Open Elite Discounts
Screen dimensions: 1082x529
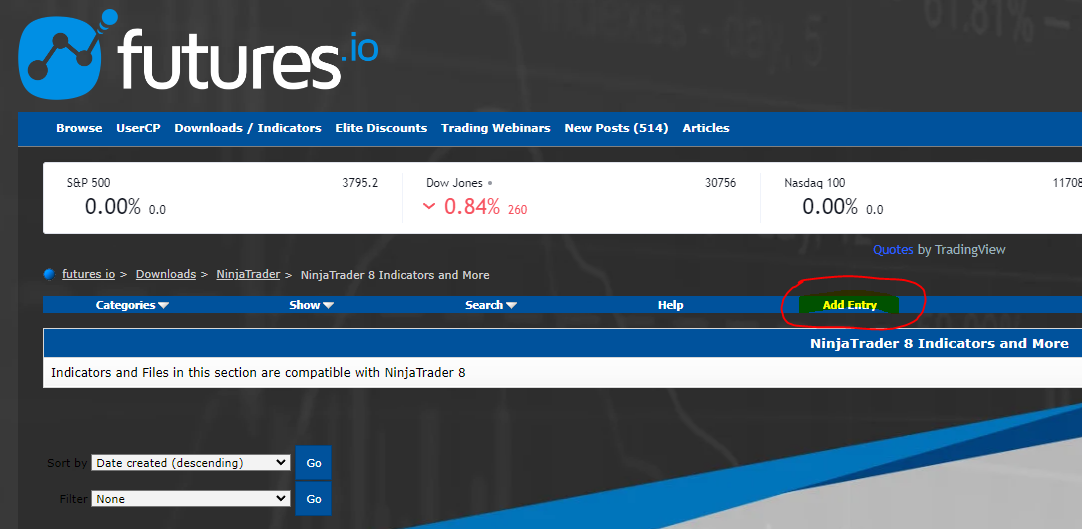381,128
